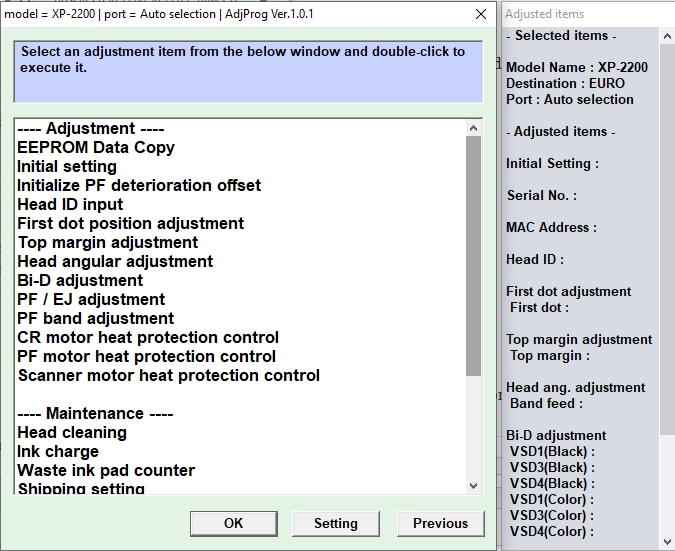Select Head cleaning maintenance item
This screenshot has width=675, height=551.
pos(72,432)
